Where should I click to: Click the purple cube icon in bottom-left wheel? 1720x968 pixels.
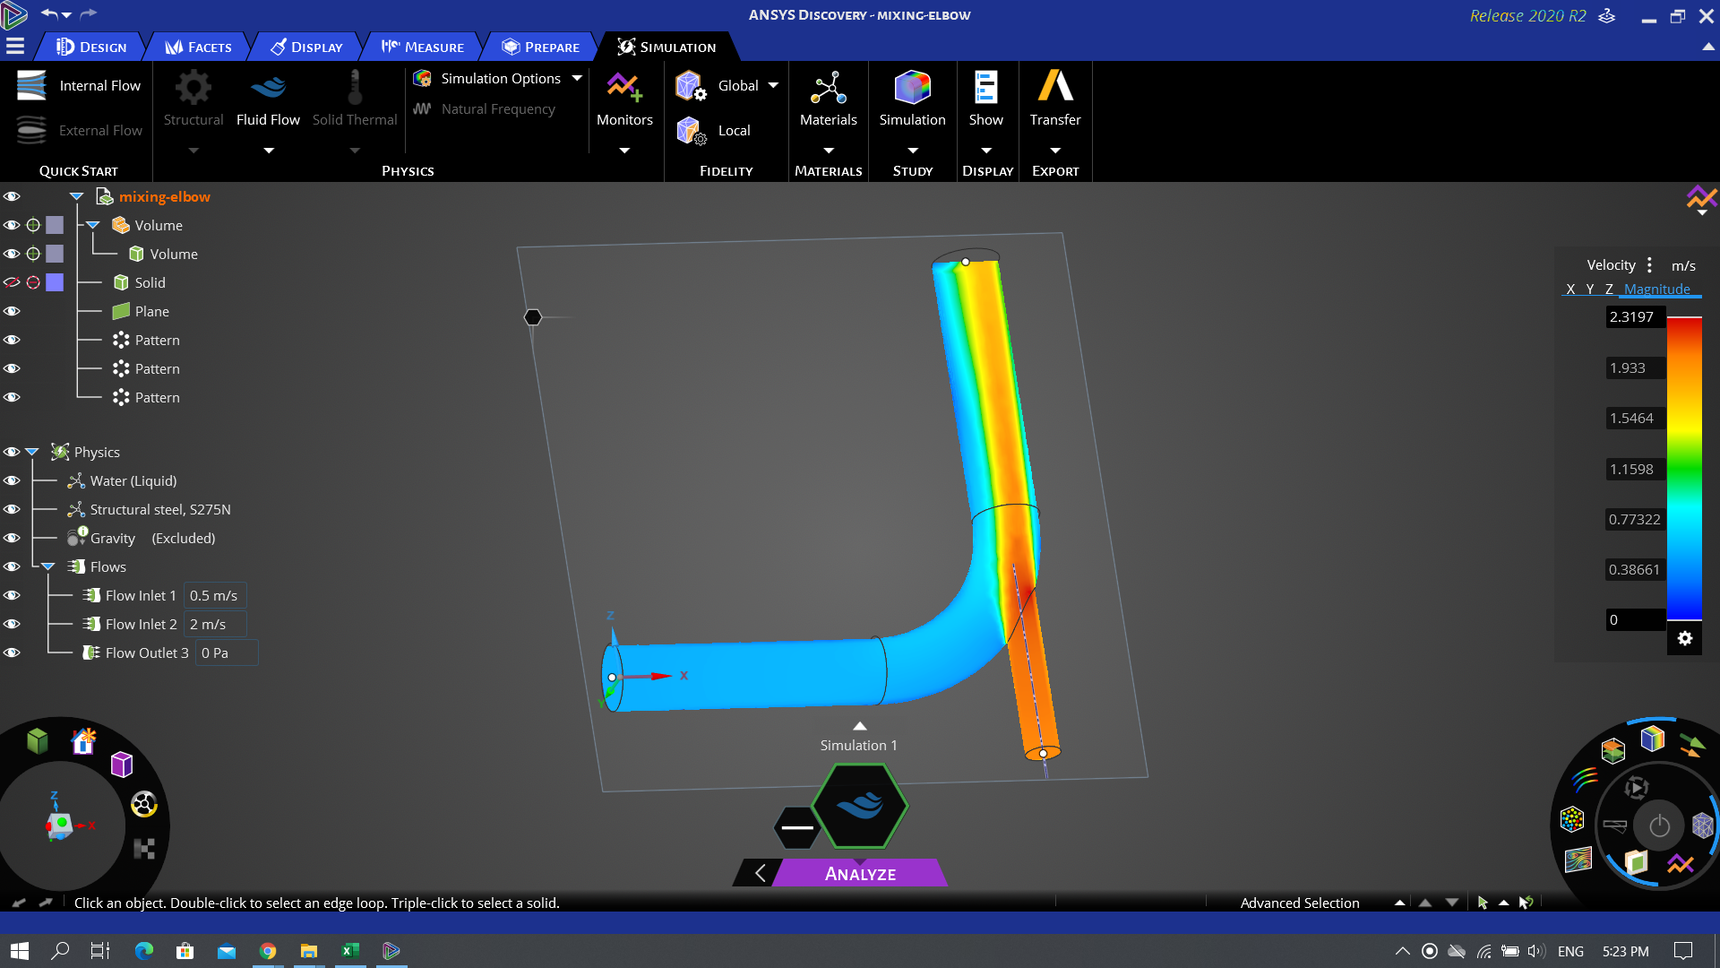122,765
